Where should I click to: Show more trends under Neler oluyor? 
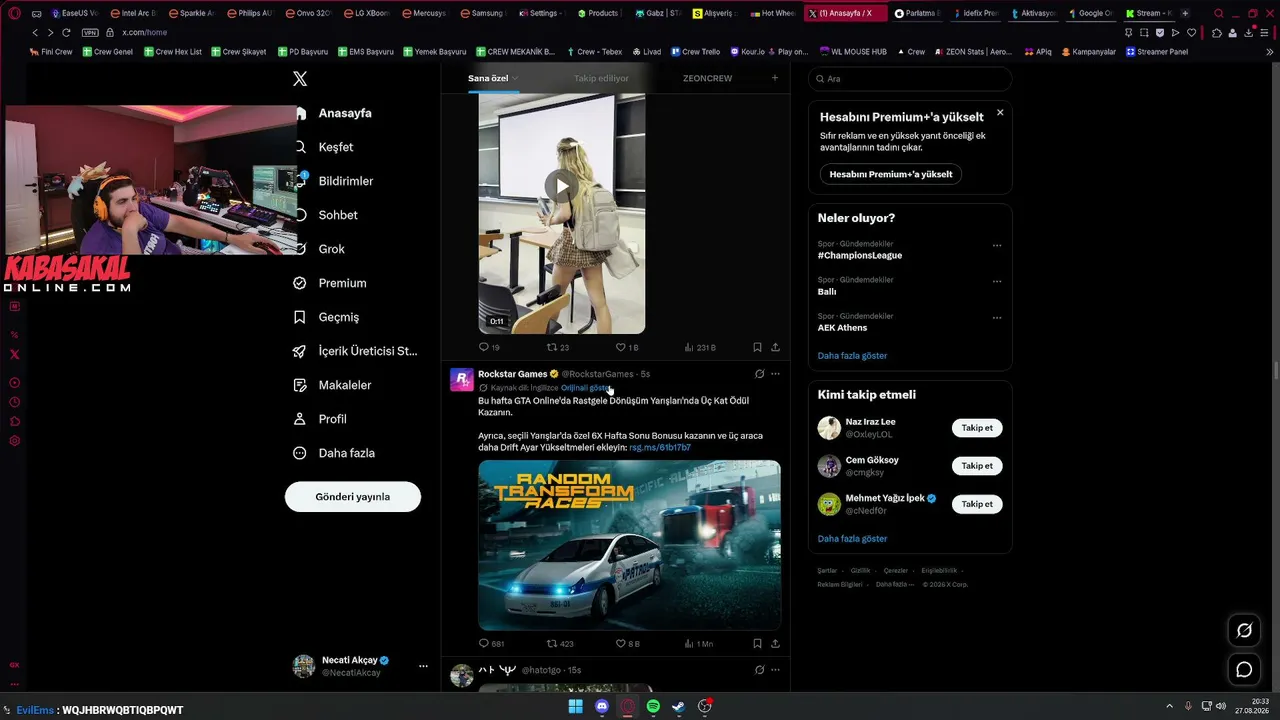pyautogui.click(x=852, y=356)
